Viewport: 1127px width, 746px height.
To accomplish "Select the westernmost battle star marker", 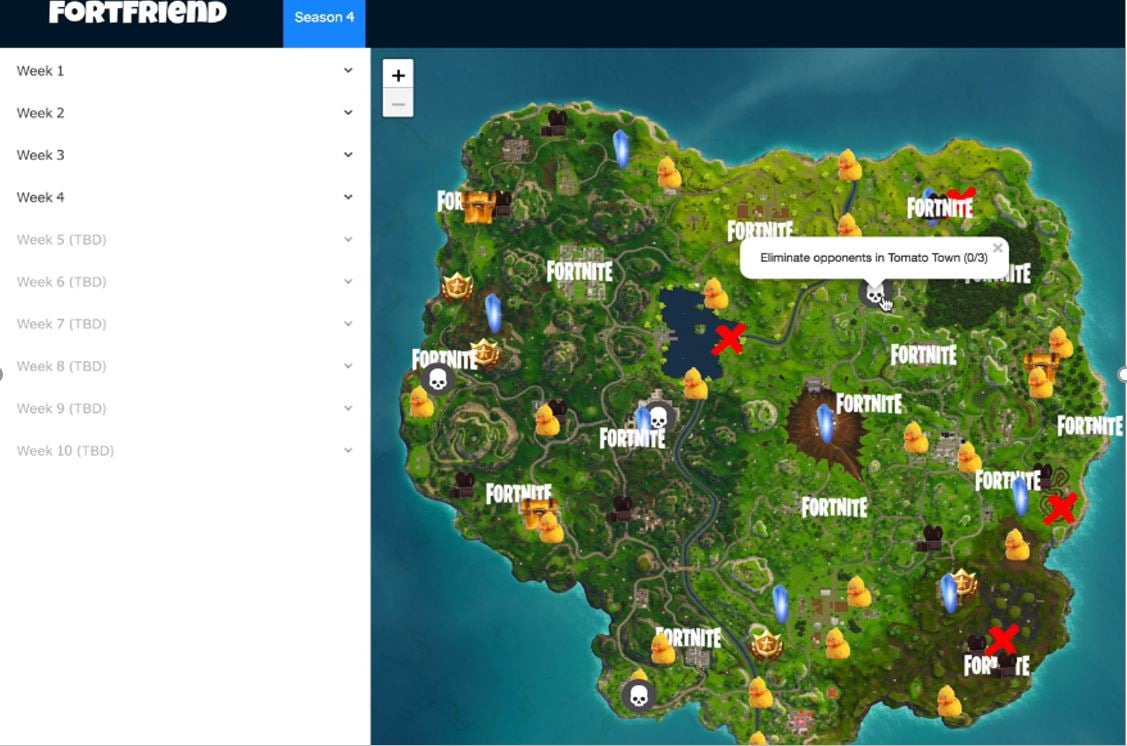I will click(x=456, y=287).
